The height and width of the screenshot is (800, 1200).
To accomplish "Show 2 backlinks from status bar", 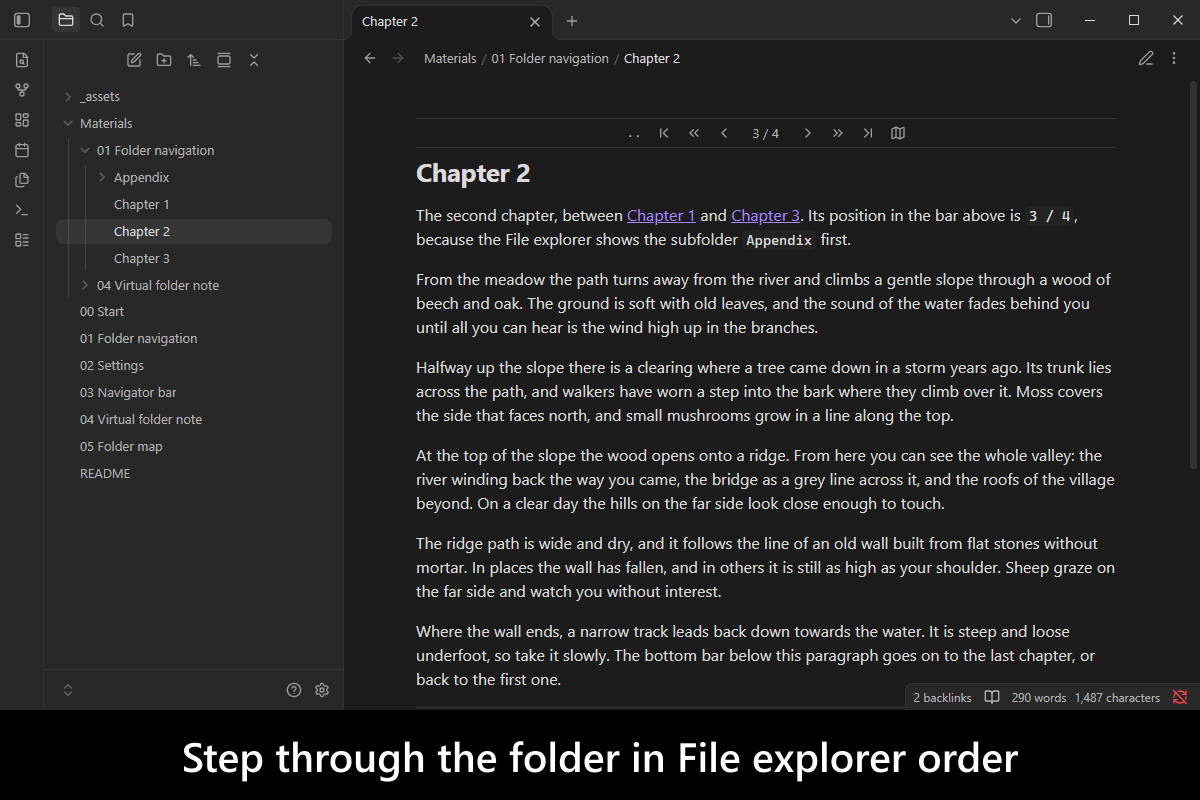I will tap(942, 697).
